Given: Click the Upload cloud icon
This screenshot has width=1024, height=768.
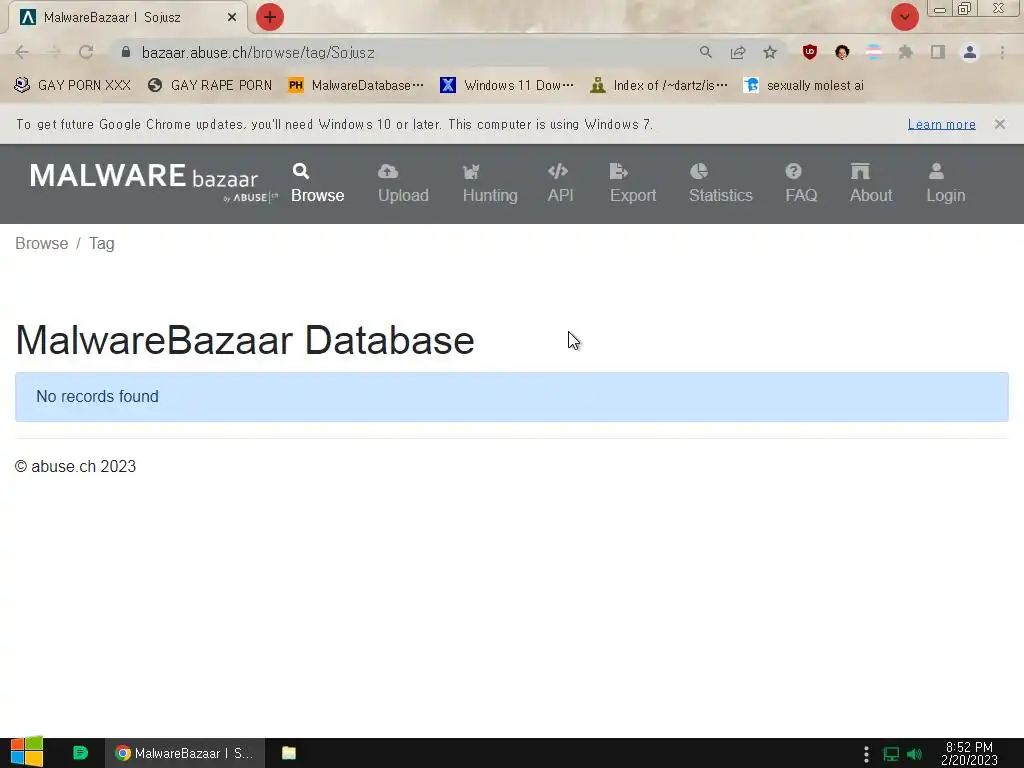Looking at the screenshot, I should (x=388, y=171).
